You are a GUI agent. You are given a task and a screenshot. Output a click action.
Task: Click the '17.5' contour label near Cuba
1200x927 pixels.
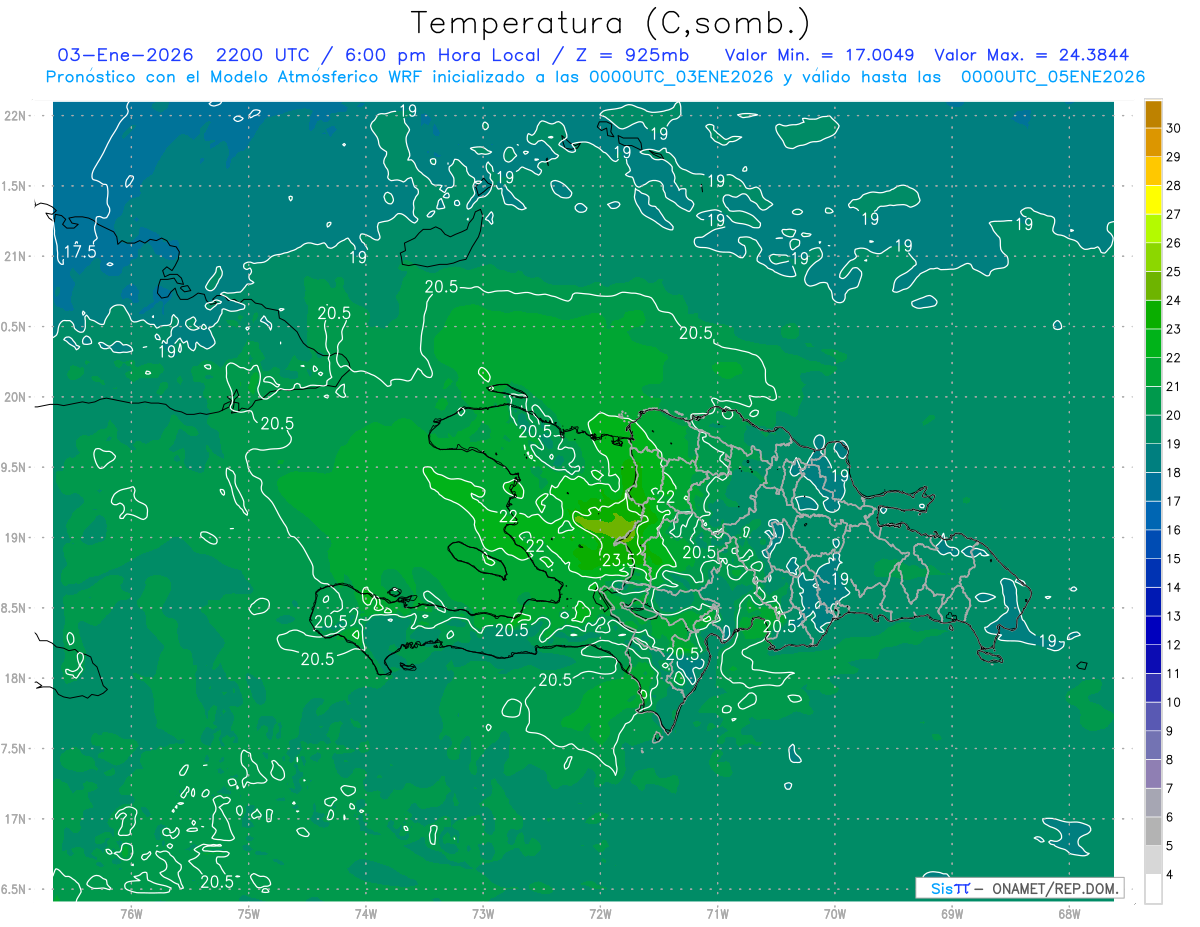(x=80, y=251)
